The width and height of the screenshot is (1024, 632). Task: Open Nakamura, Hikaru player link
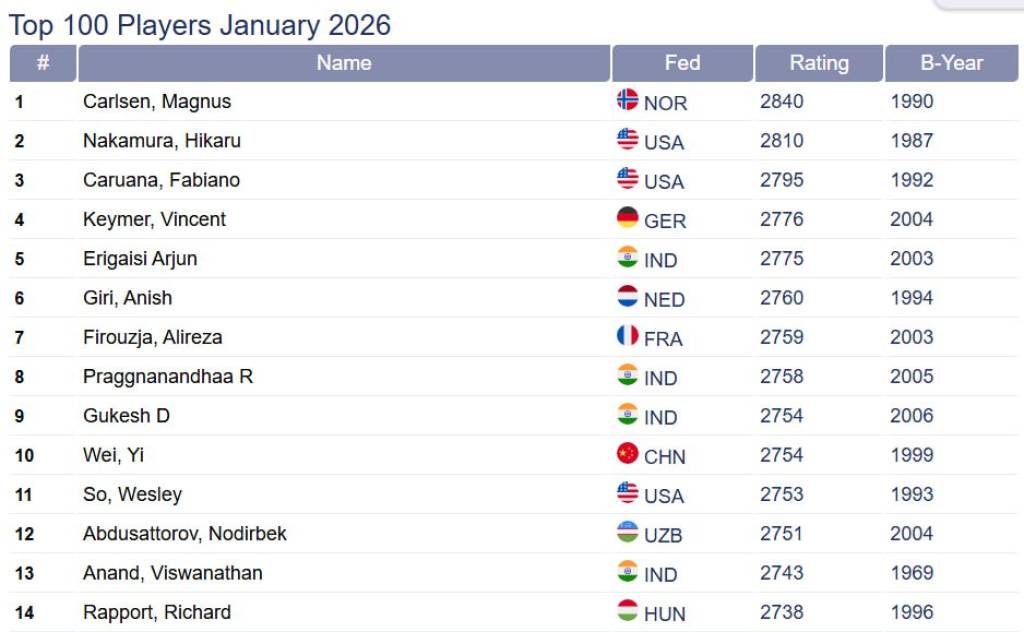click(x=162, y=140)
